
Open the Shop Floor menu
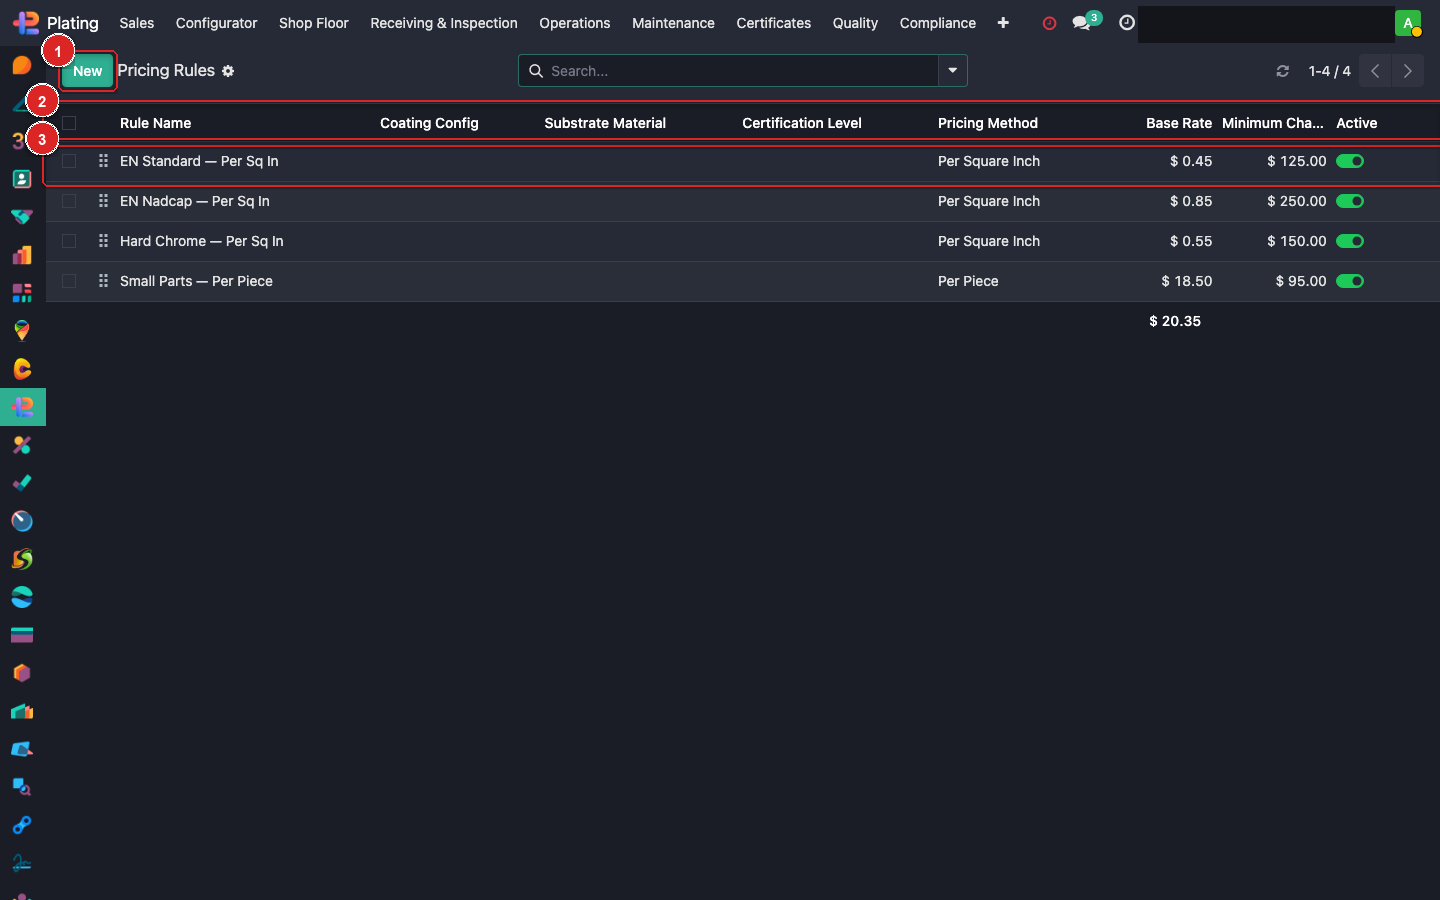point(313,23)
